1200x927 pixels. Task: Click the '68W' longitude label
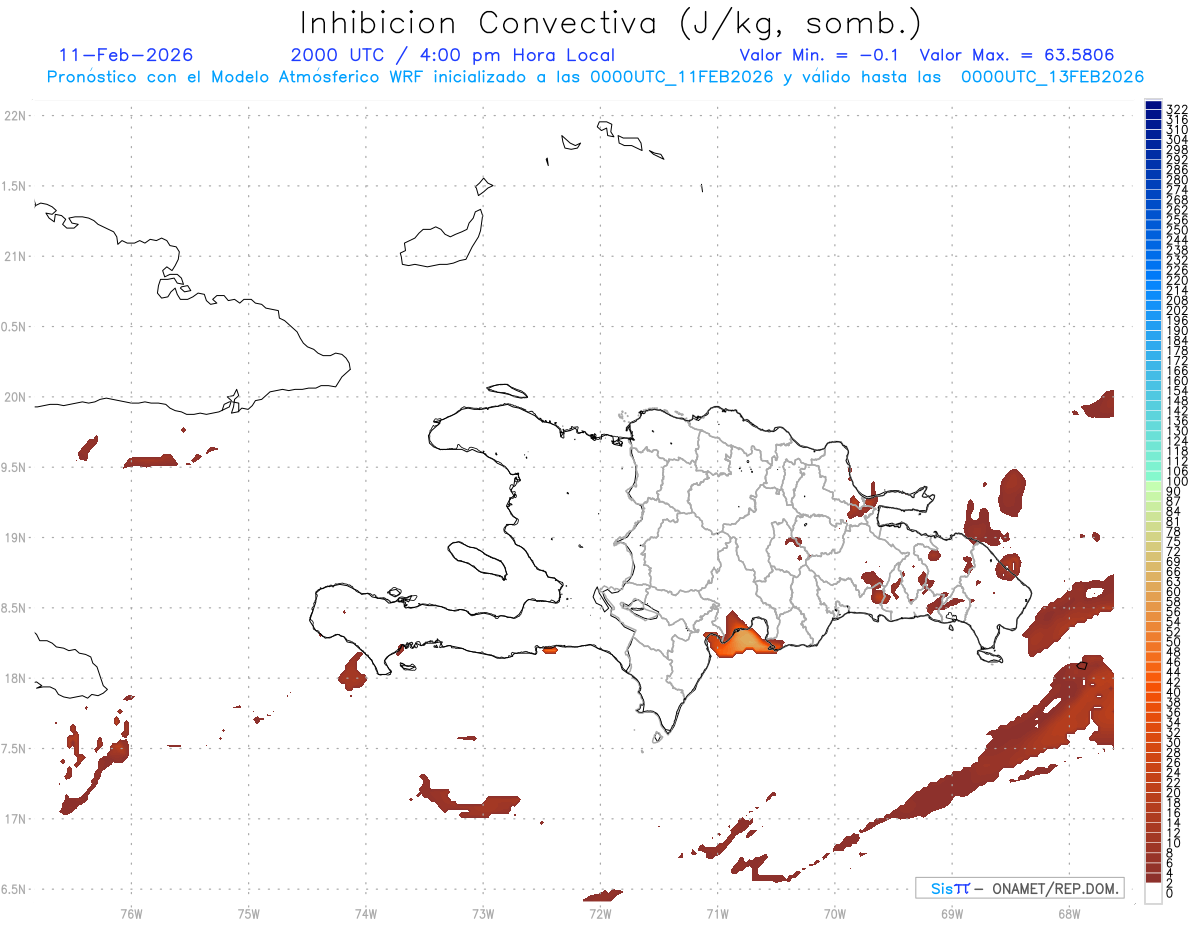1068,912
